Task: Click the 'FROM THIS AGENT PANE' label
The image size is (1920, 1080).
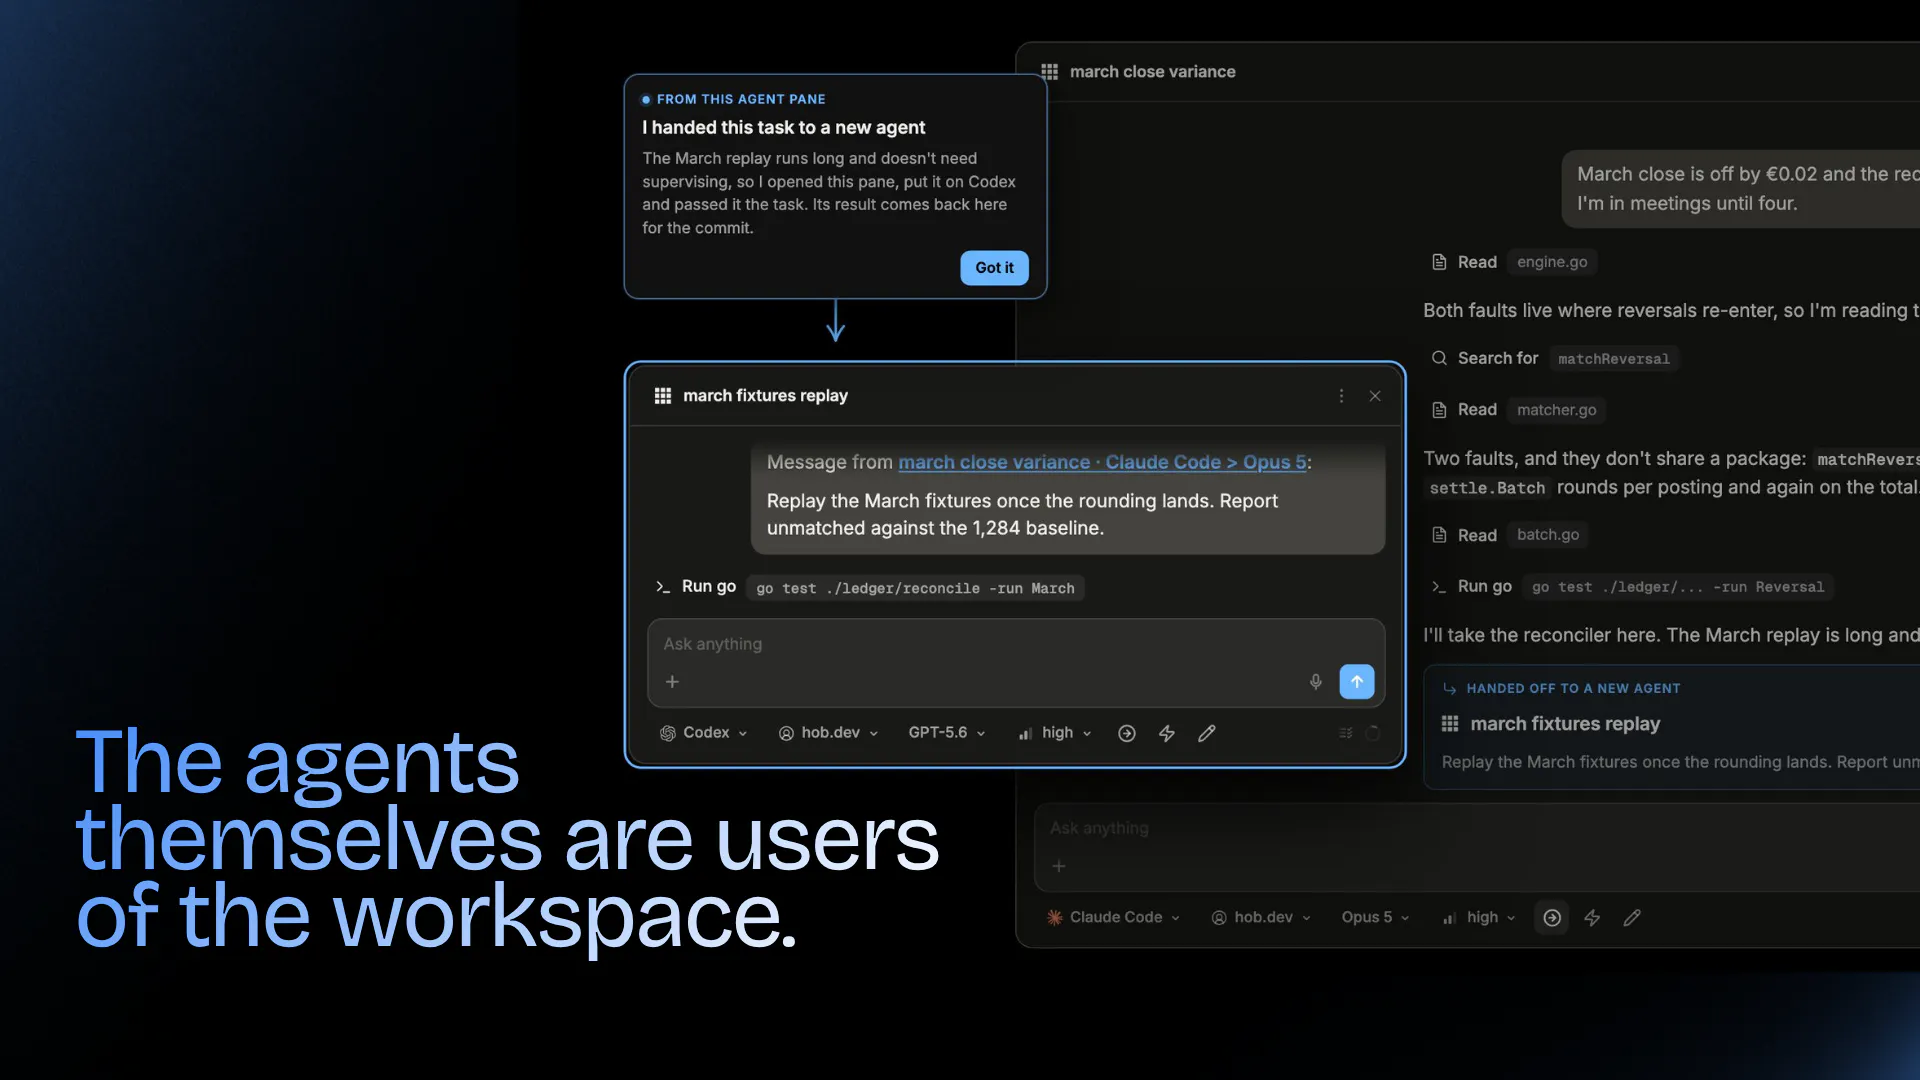Action: pos(741,99)
